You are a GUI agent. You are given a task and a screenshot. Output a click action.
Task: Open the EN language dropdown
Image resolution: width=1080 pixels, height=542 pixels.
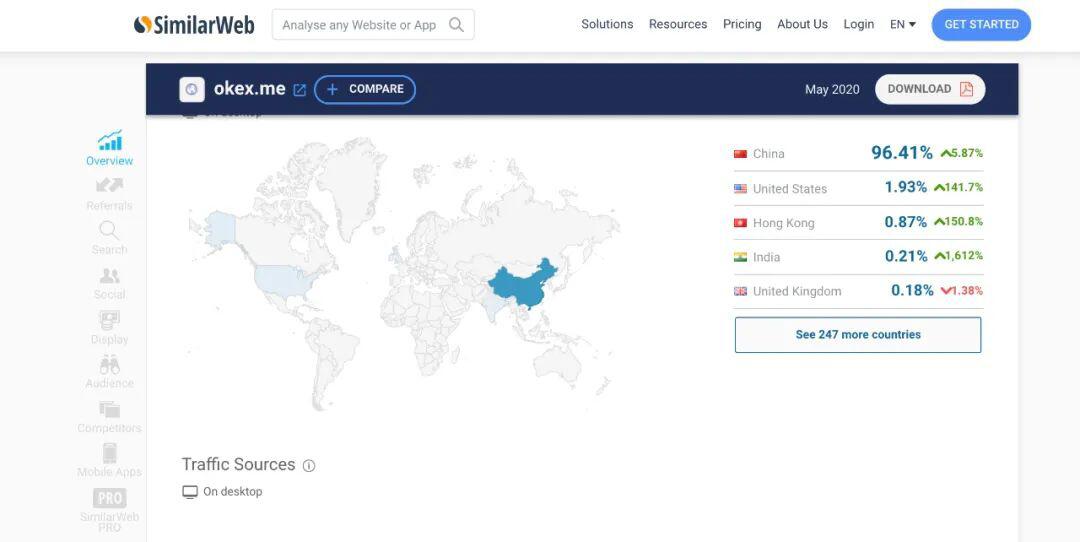[x=902, y=24]
